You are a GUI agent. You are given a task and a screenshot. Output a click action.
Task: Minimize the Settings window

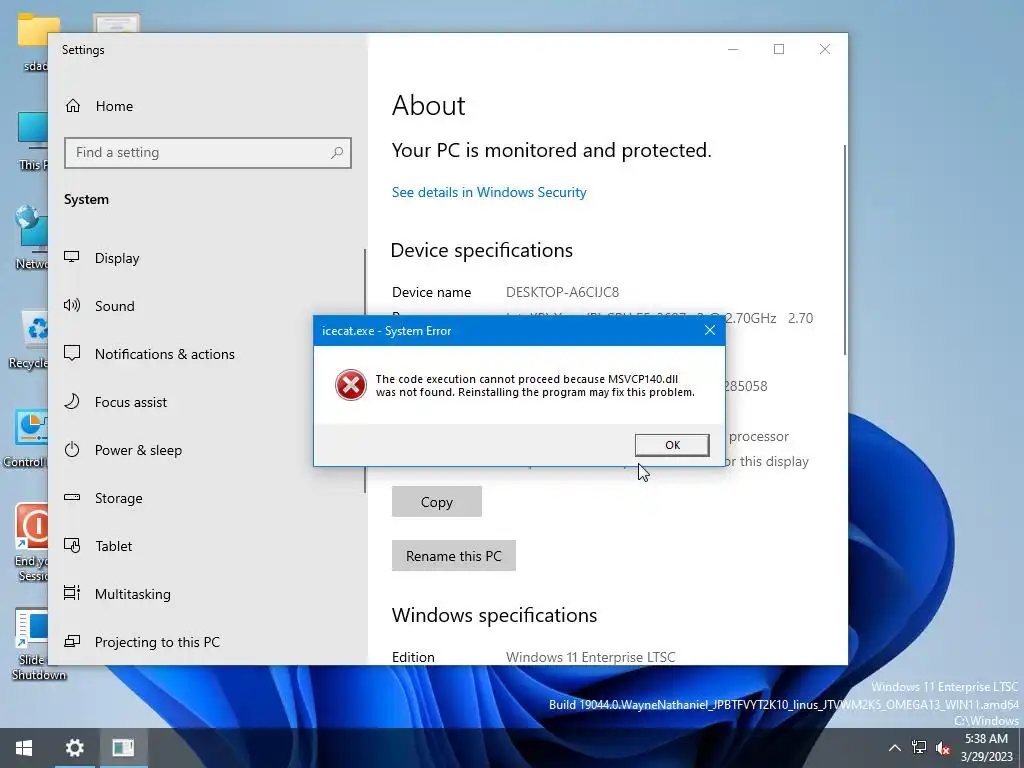733,50
